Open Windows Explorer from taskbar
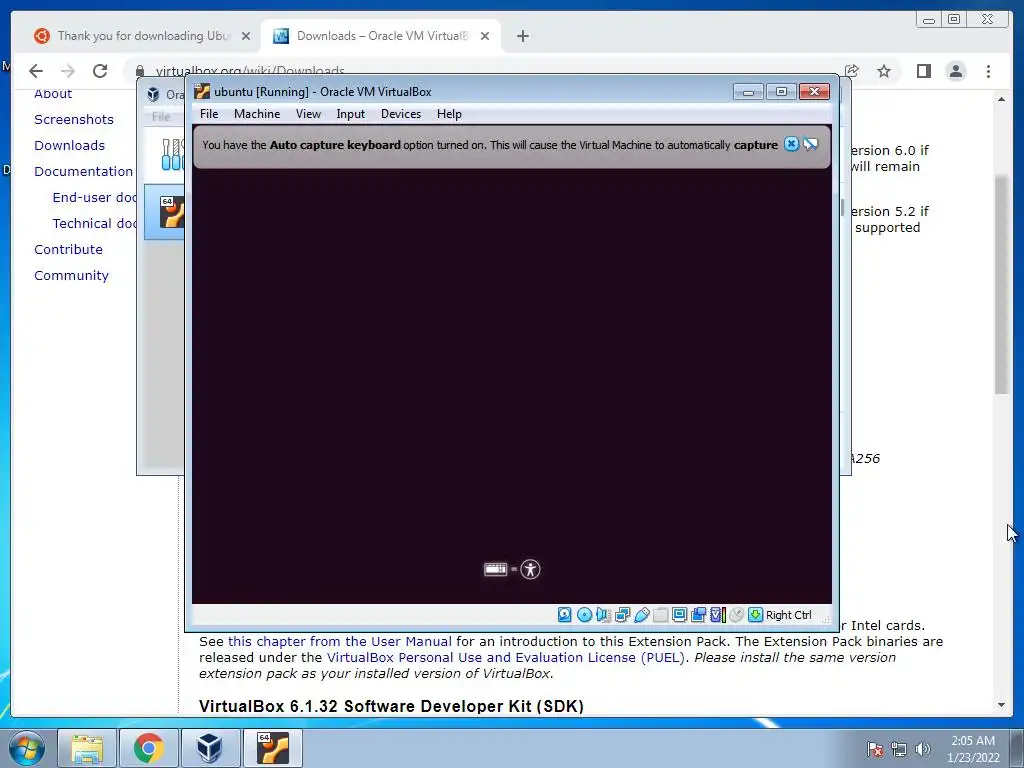Viewport: 1024px width, 768px height. coord(87,748)
